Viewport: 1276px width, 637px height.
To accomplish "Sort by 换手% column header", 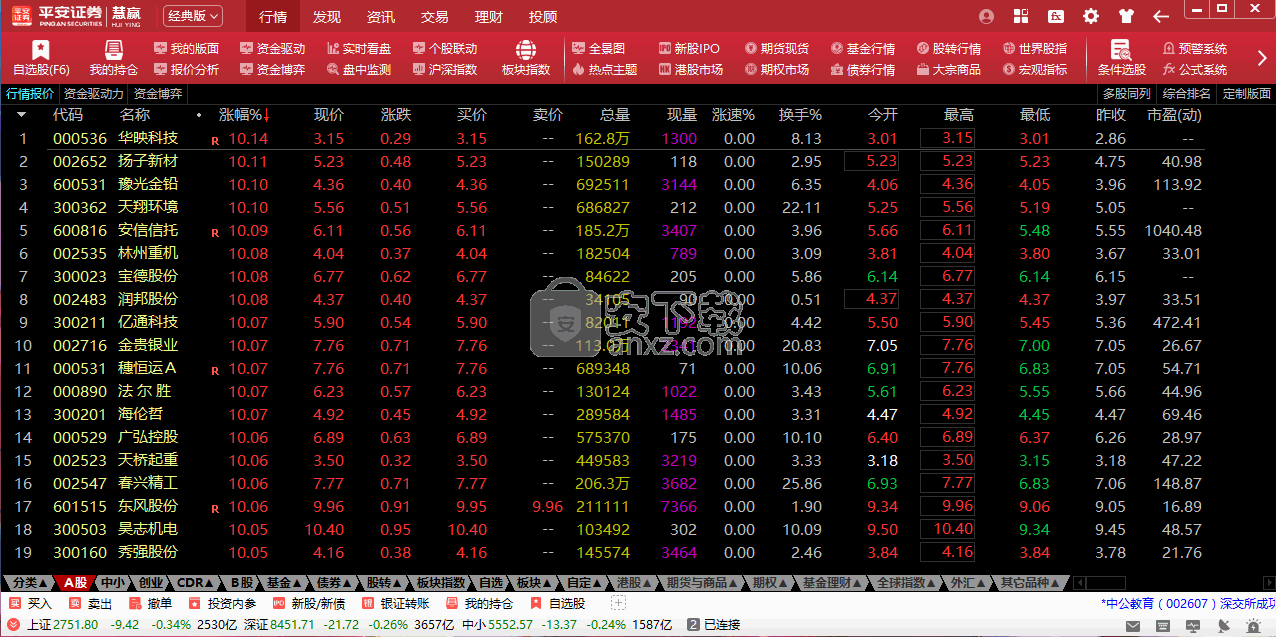I will pyautogui.click(x=800, y=115).
